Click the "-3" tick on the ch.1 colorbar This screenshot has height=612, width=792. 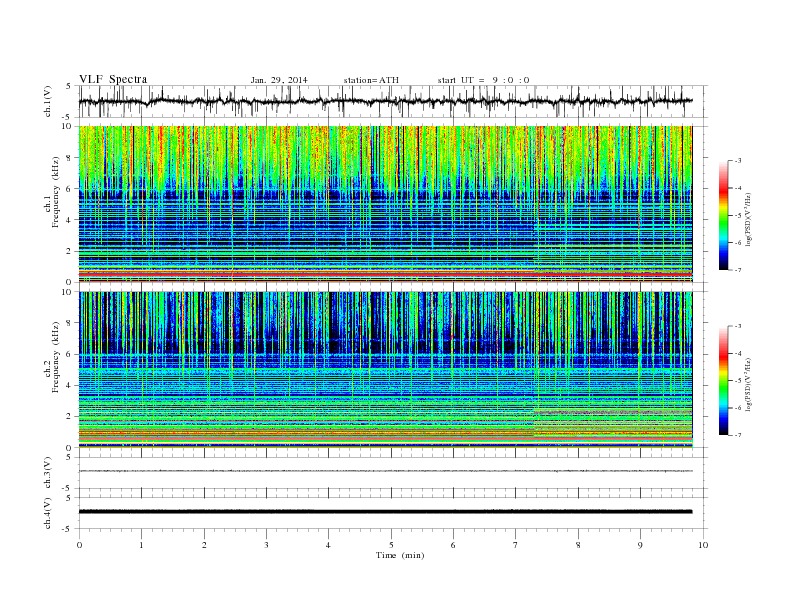pos(737,161)
